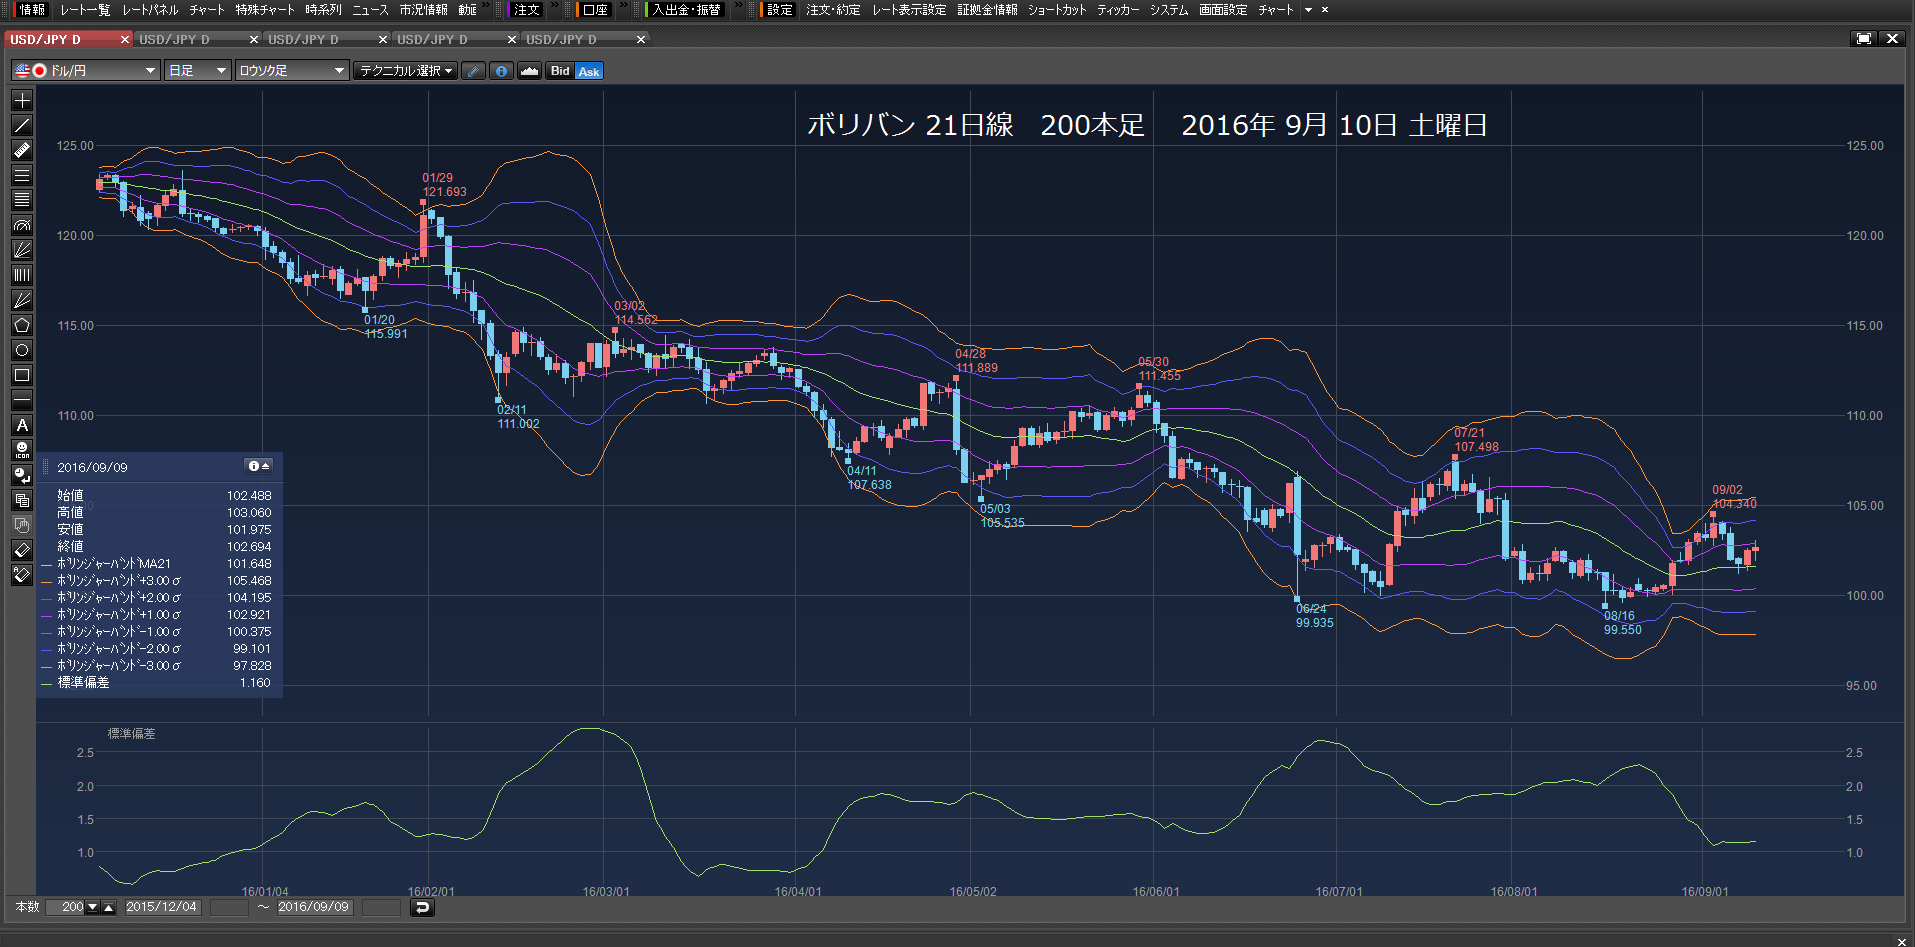Click the pencil edit icon in chart toolbar

pos(474,71)
